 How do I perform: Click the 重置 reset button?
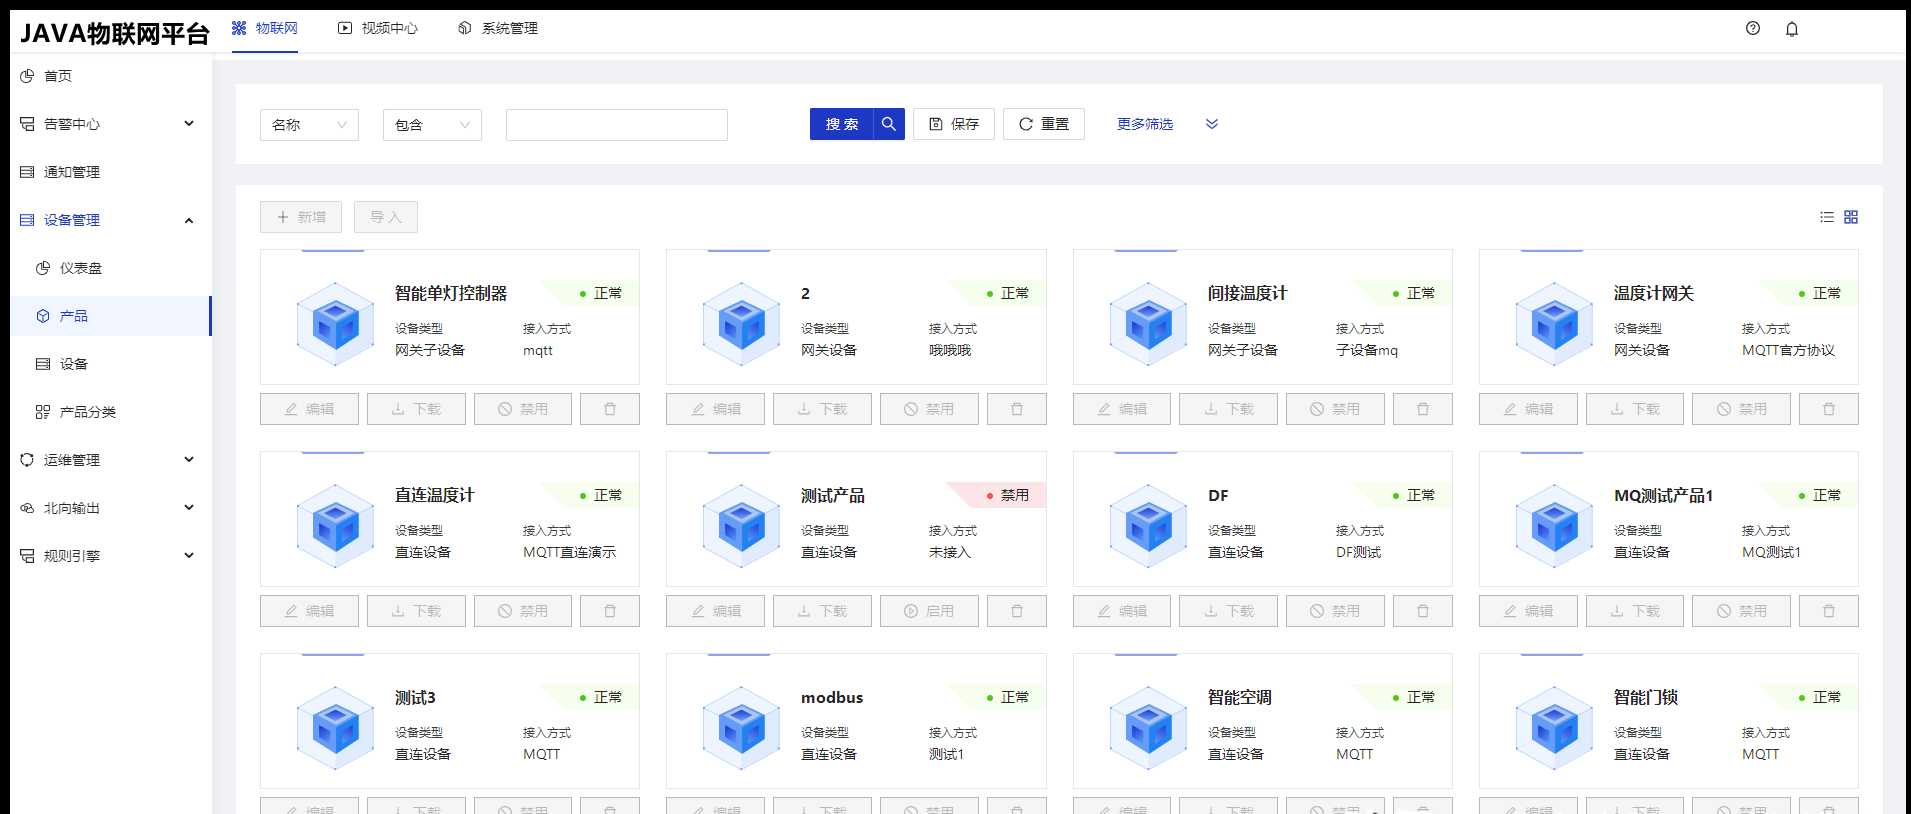point(1044,124)
